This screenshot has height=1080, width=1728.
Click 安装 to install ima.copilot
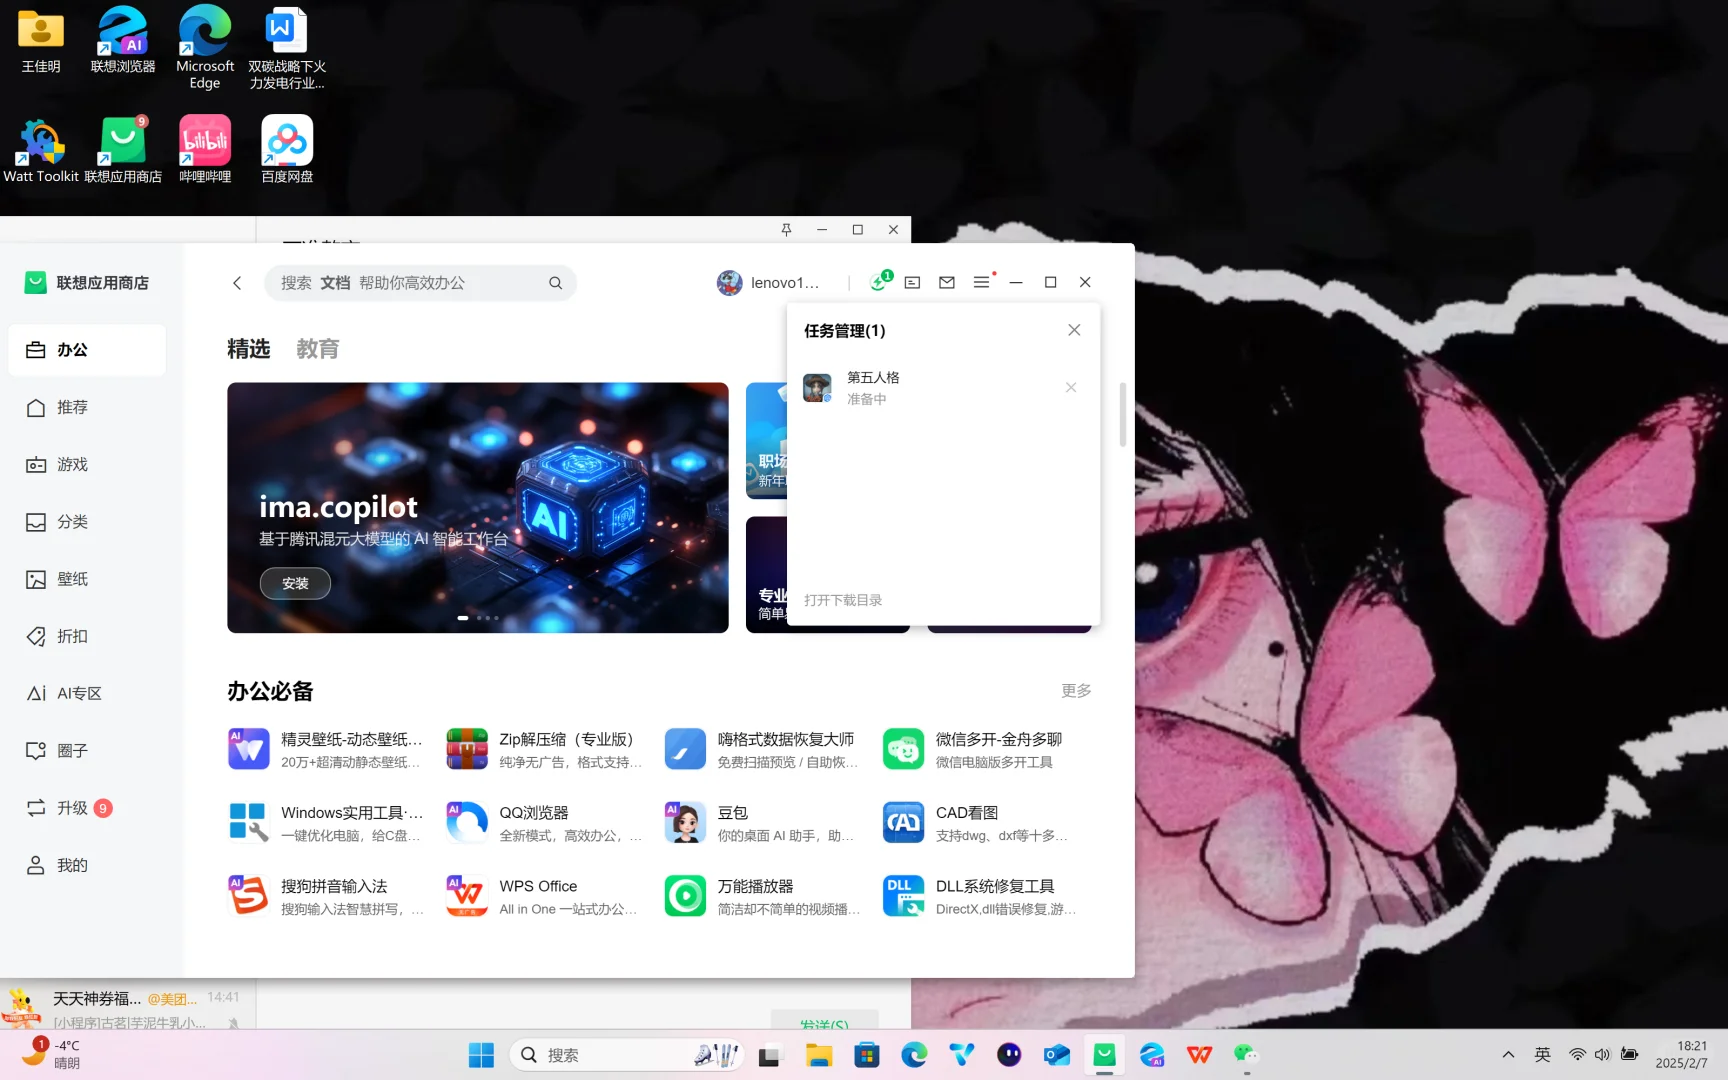[x=294, y=583]
